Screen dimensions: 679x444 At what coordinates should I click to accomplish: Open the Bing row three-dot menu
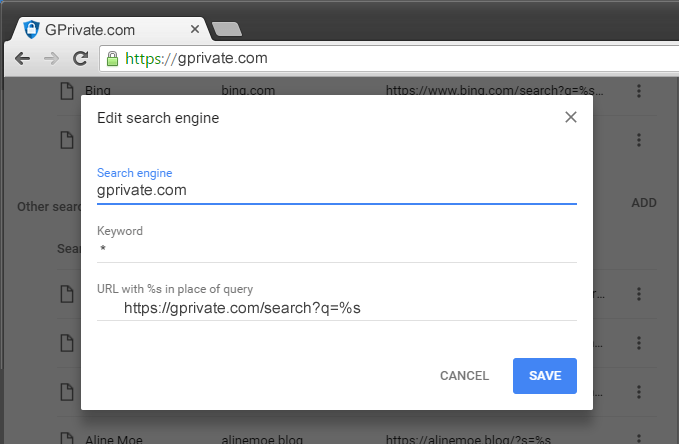point(639,91)
